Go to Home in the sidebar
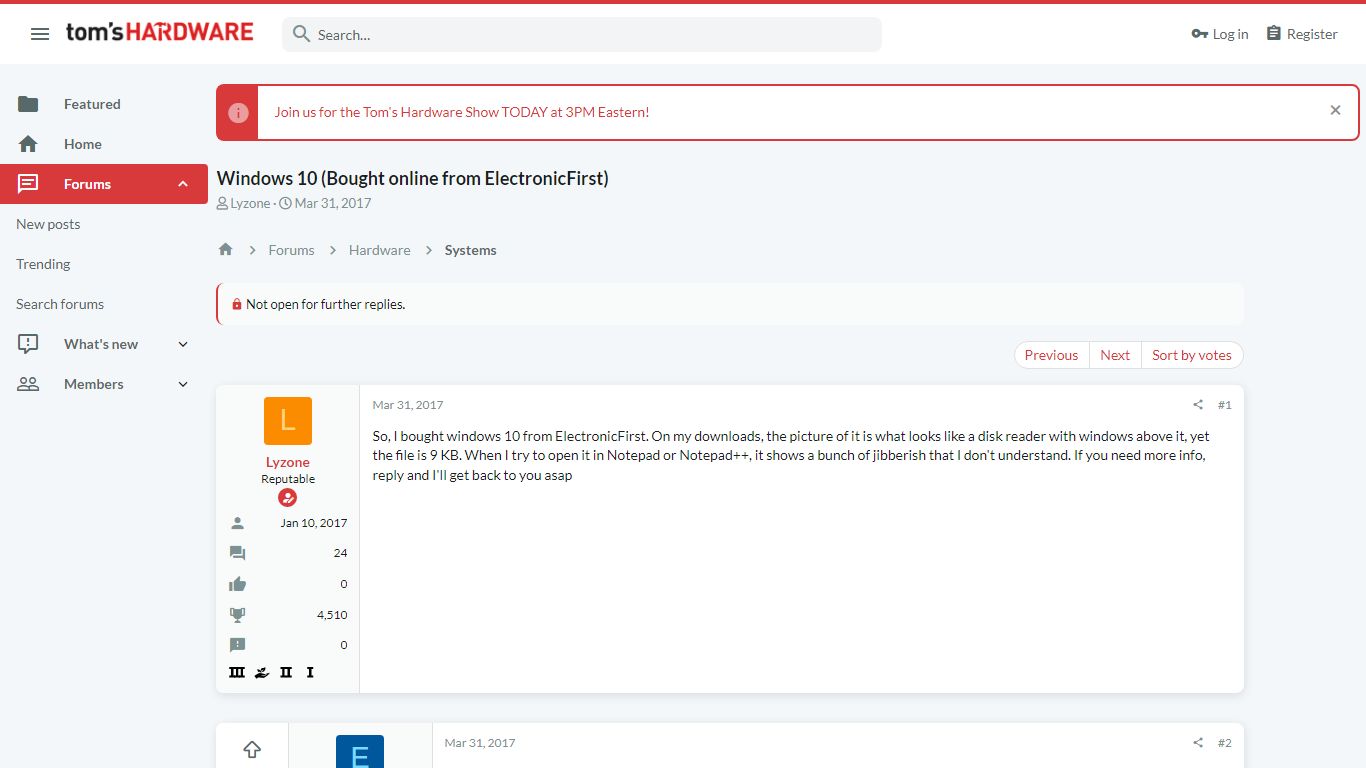1366x768 pixels. tap(83, 144)
